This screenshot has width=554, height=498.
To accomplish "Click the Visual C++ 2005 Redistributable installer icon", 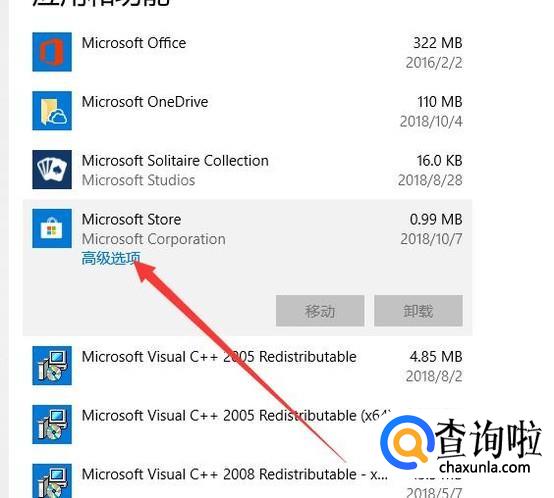I will [52, 366].
